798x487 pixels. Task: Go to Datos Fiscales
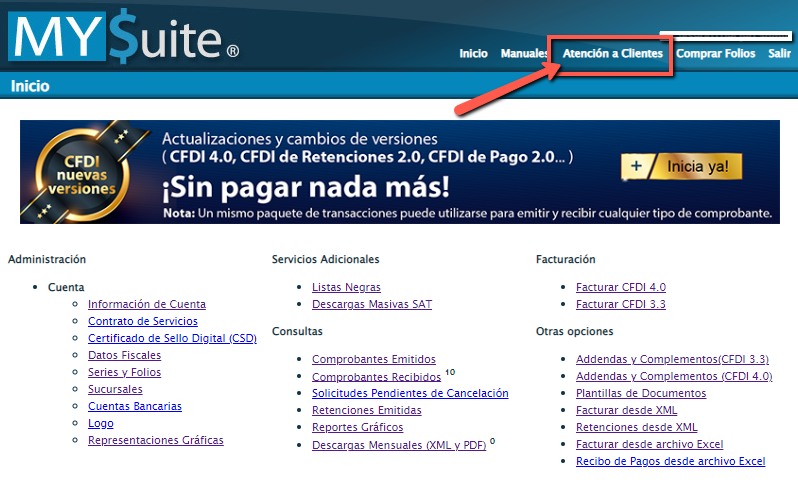coord(124,355)
